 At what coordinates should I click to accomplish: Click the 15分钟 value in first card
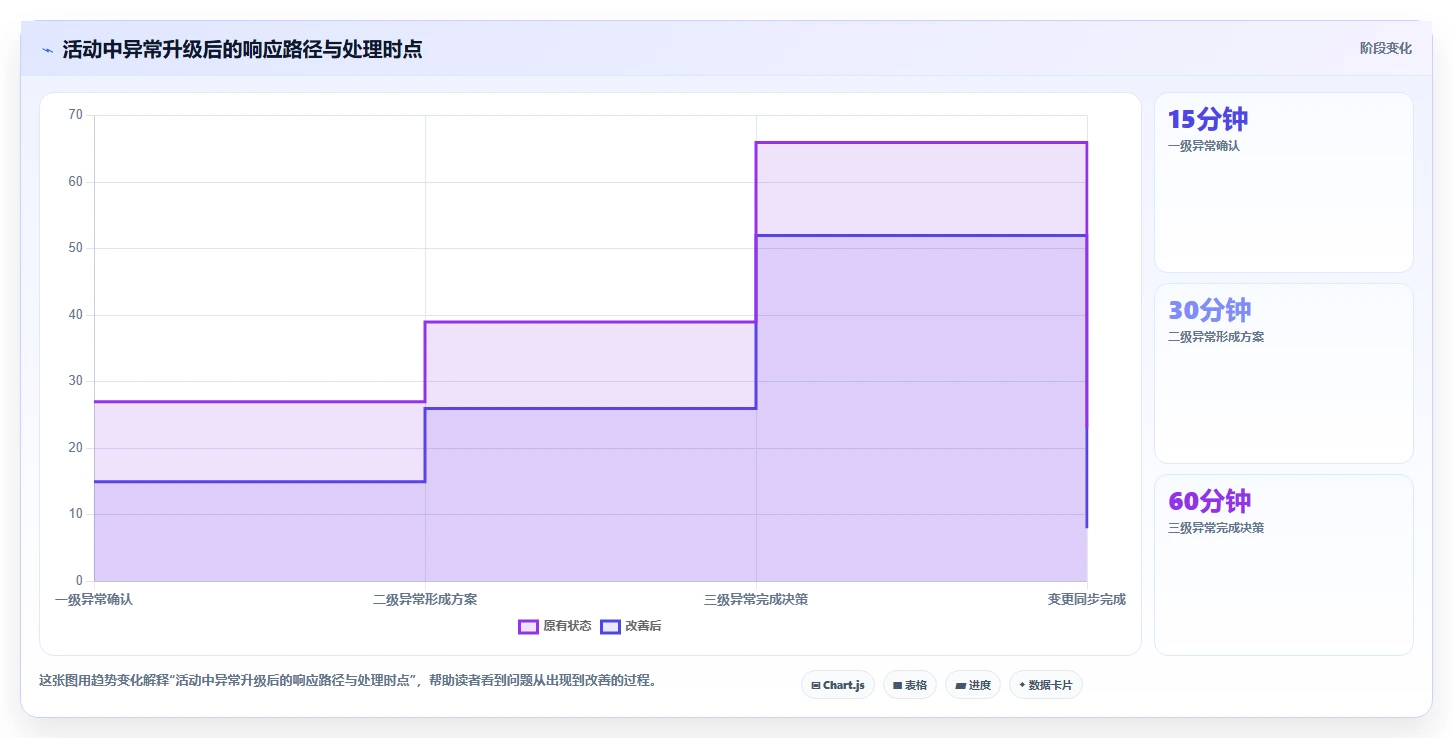[x=1208, y=119]
